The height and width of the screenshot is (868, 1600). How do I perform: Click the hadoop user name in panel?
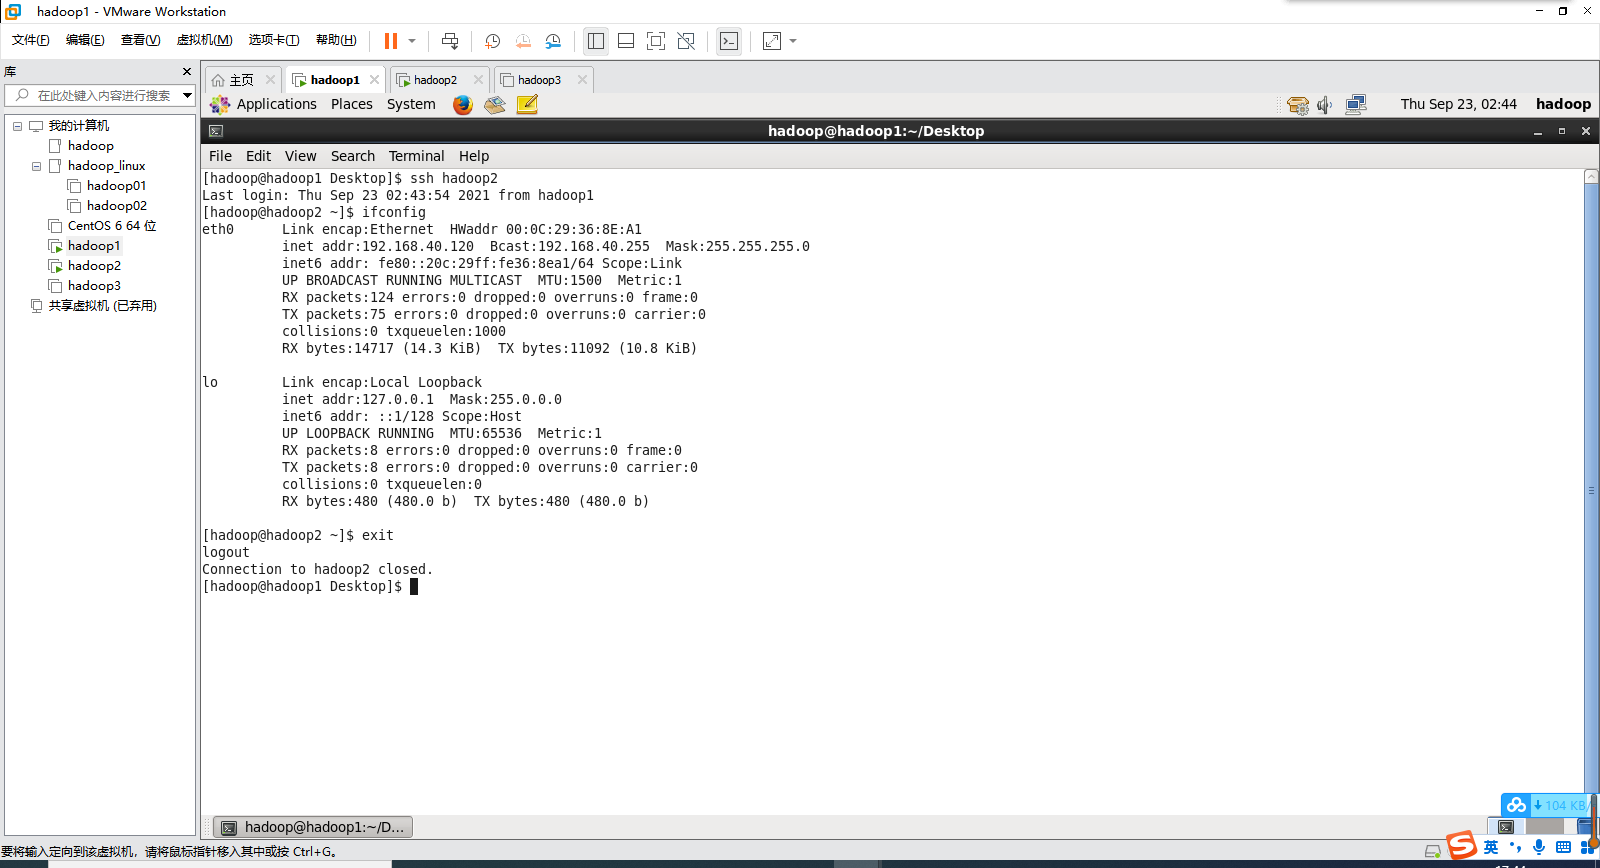[x=1563, y=104]
